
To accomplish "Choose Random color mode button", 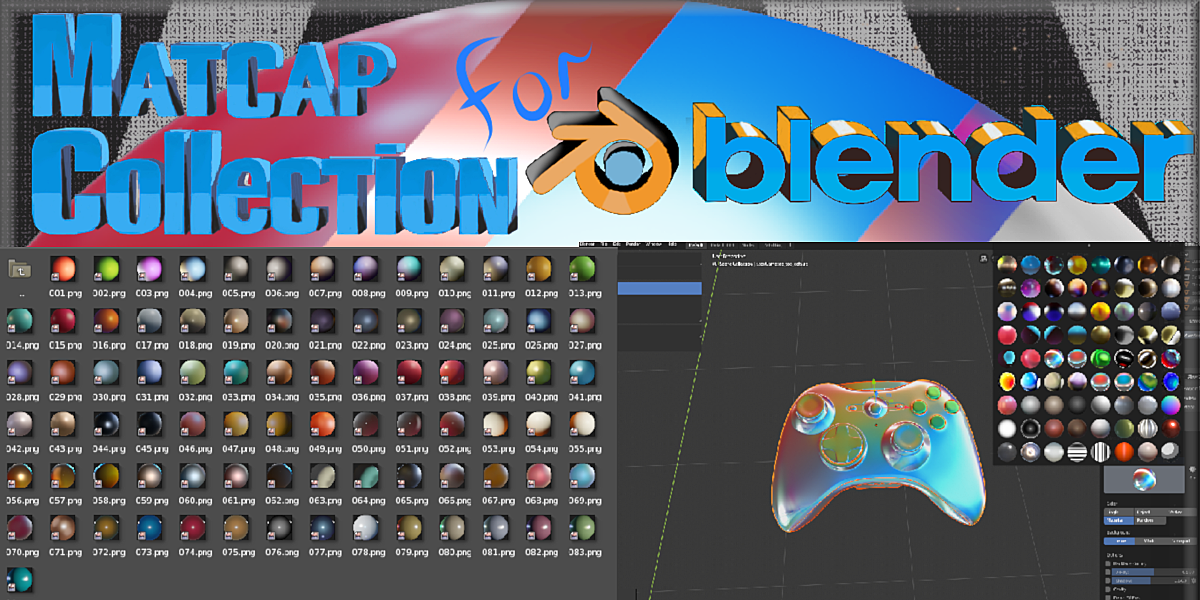I will pyautogui.click(x=1150, y=520).
